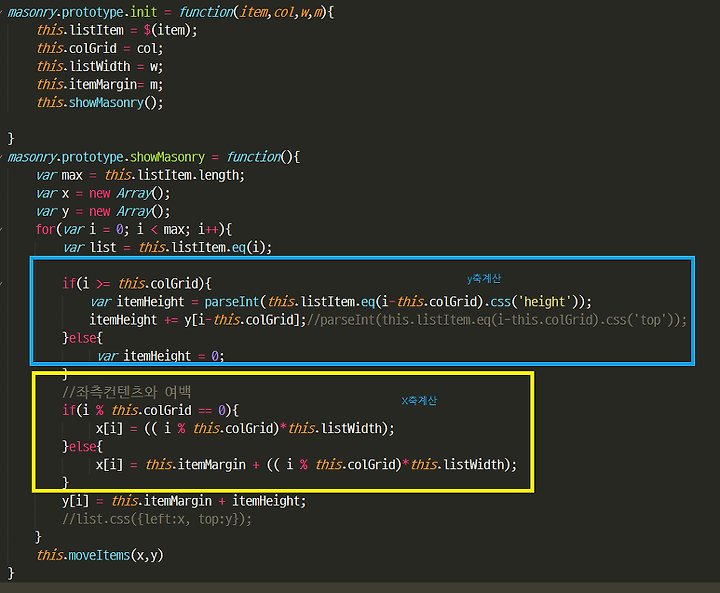The width and height of the screenshot is (720, 593).
Task: Click 'y[i] = this.itemMargin + itemHeight;'
Action: (184, 501)
